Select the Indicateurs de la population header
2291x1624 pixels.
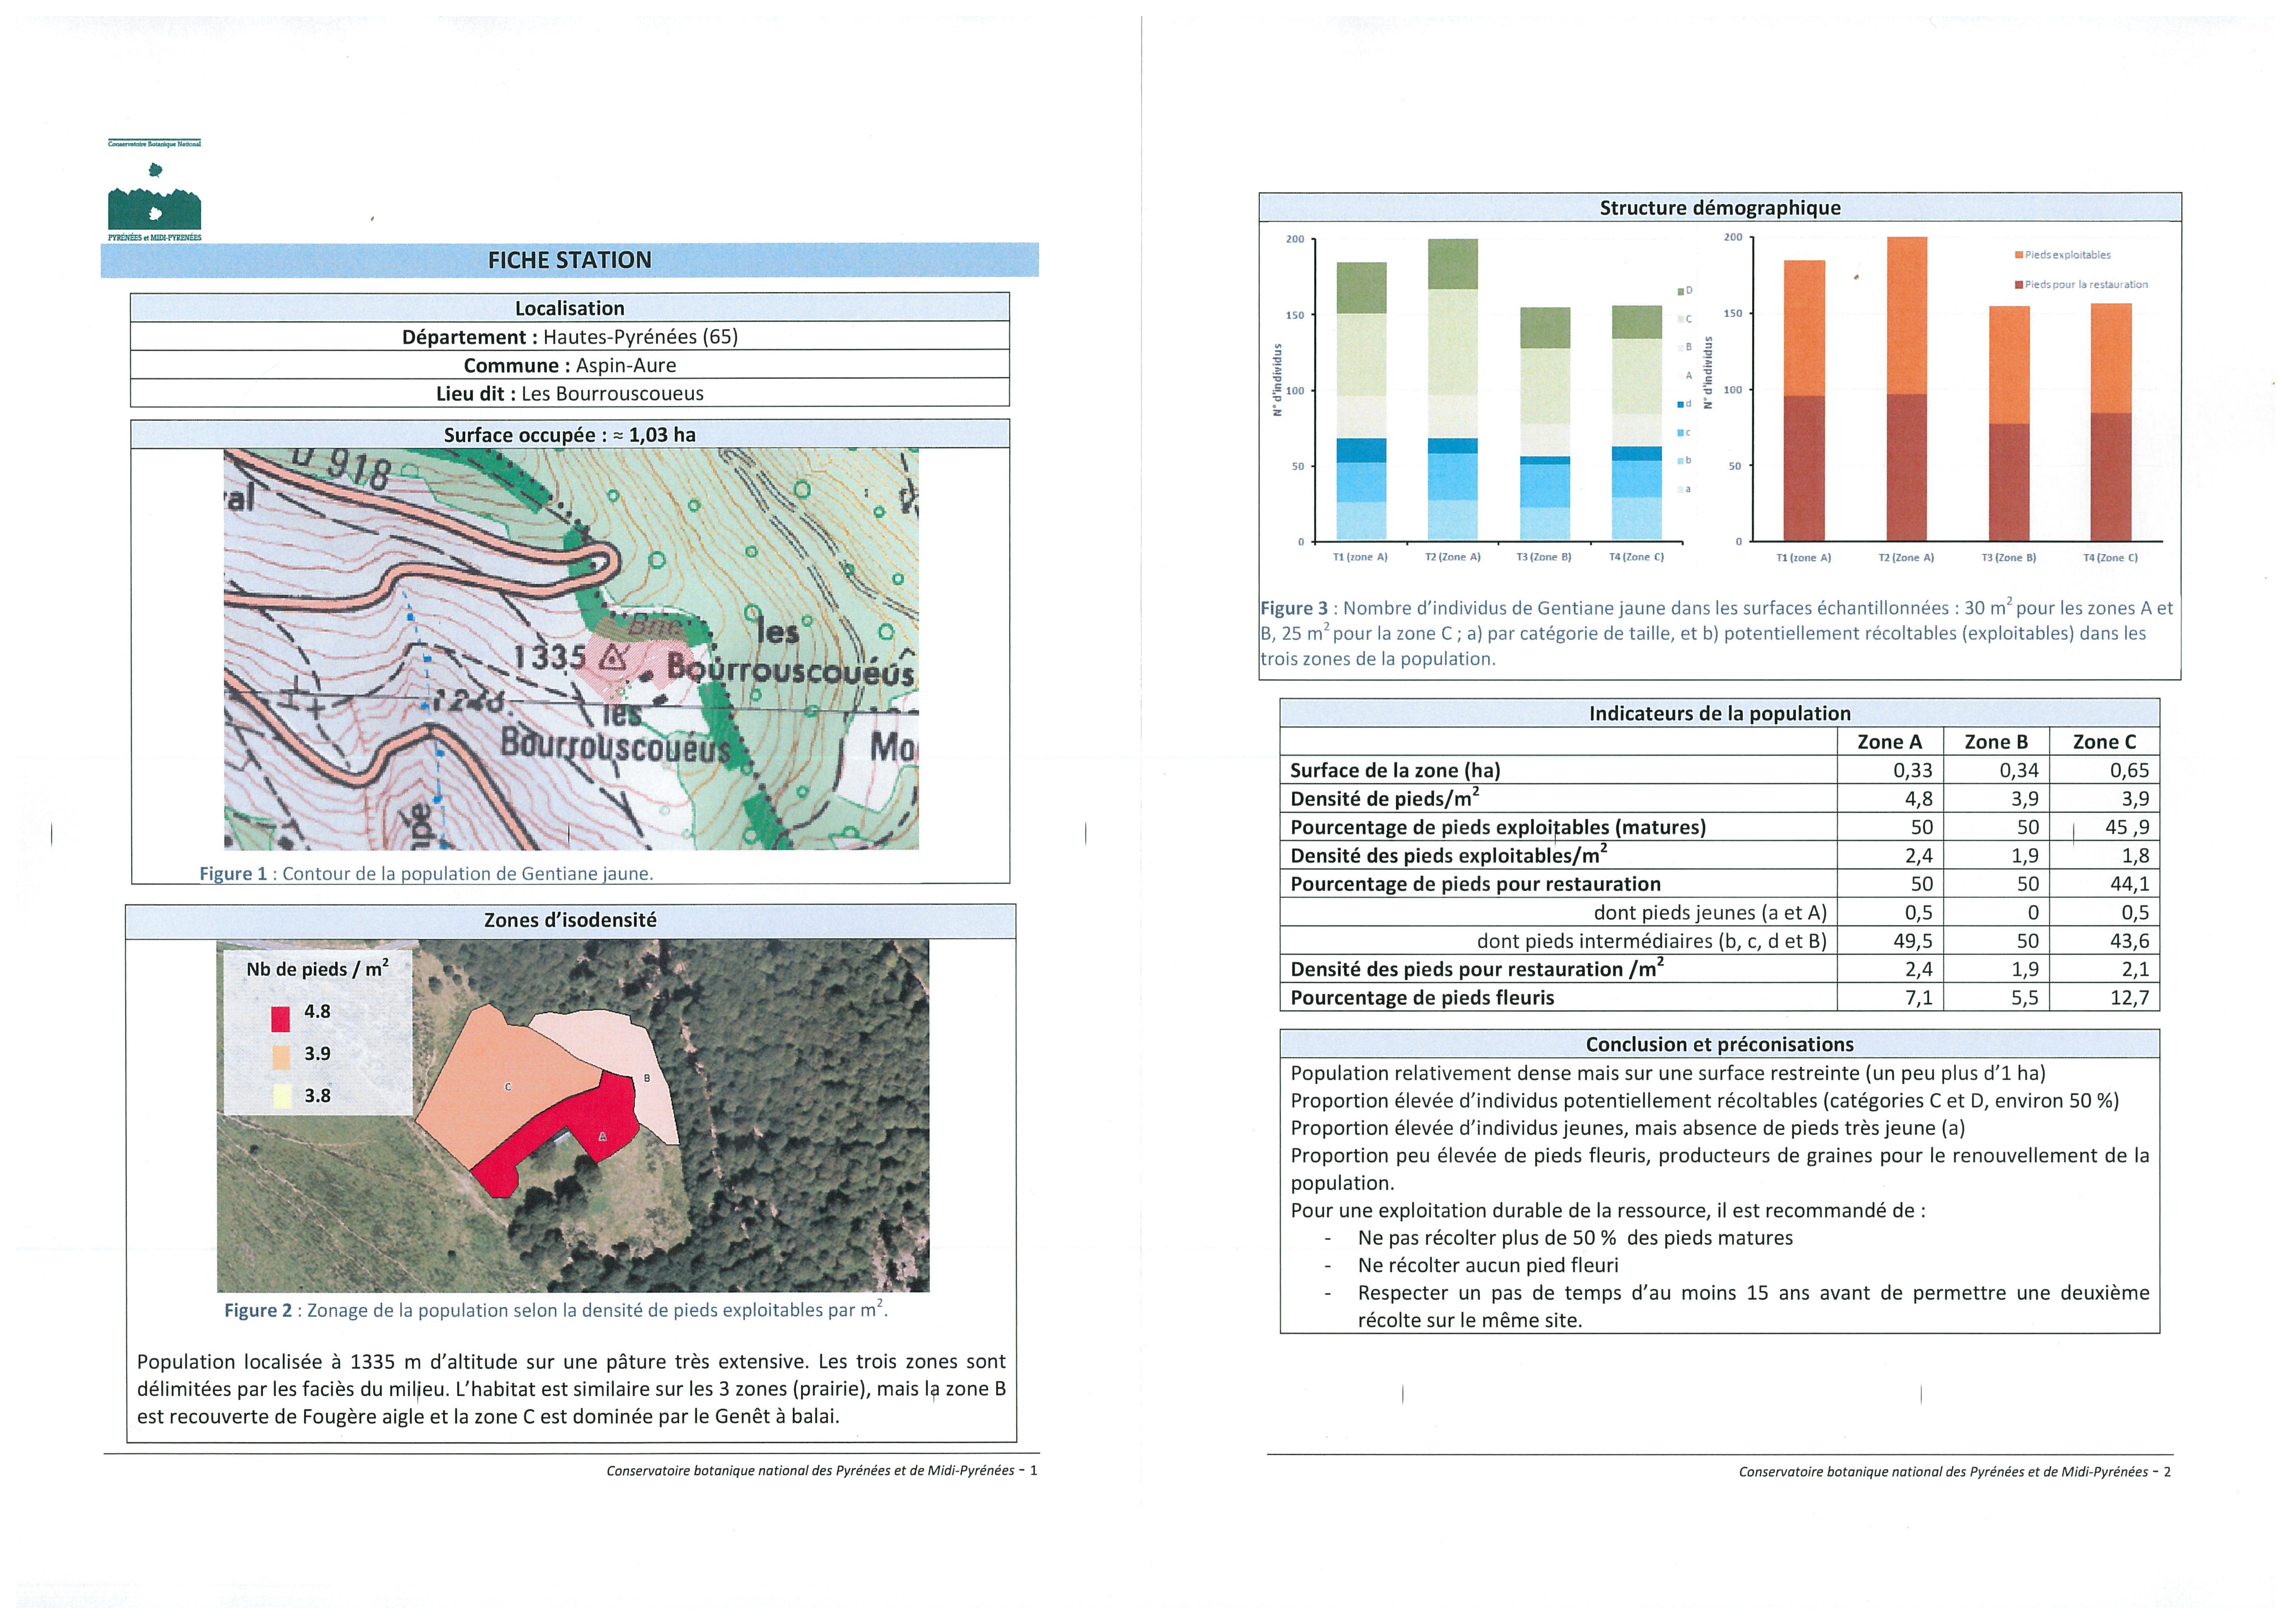point(1720,713)
